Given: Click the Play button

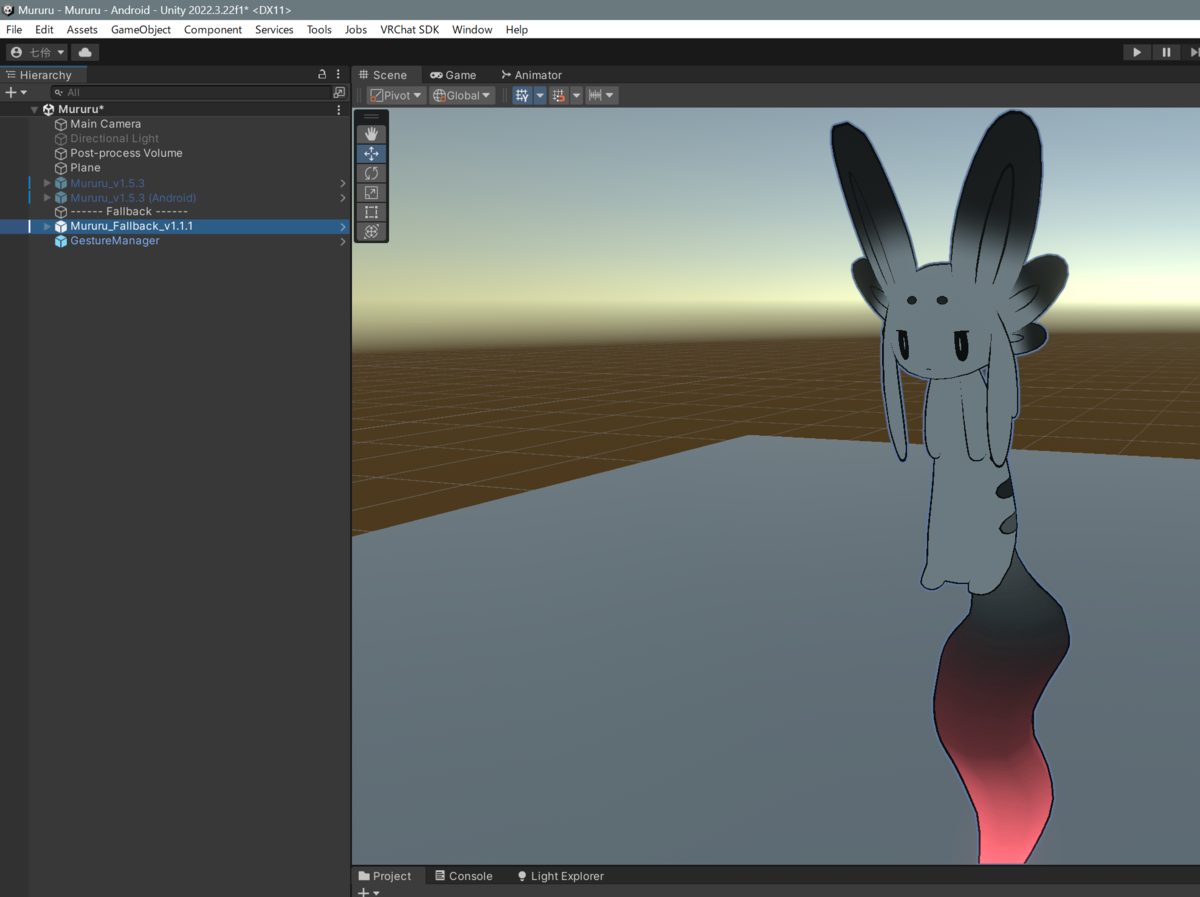Looking at the screenshot, I should tap(1137, 52).
